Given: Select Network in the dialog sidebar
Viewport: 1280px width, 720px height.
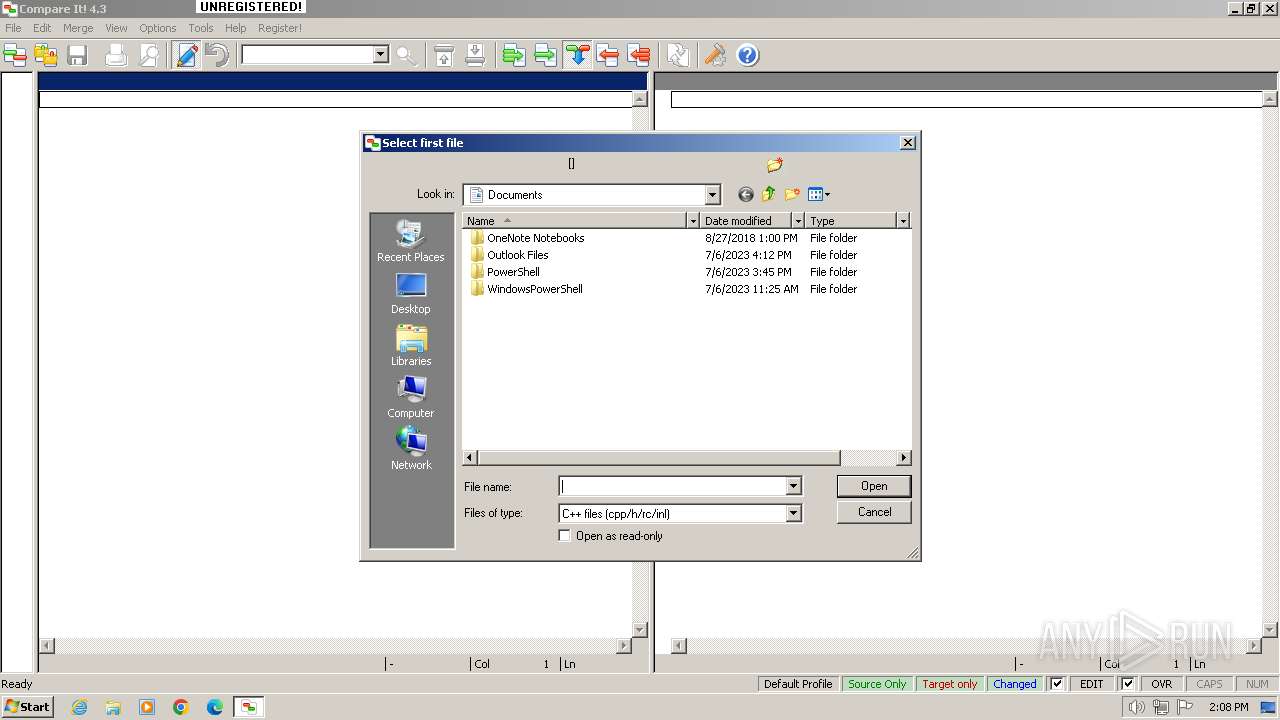Looking at the screenshot, I should 411,450.
